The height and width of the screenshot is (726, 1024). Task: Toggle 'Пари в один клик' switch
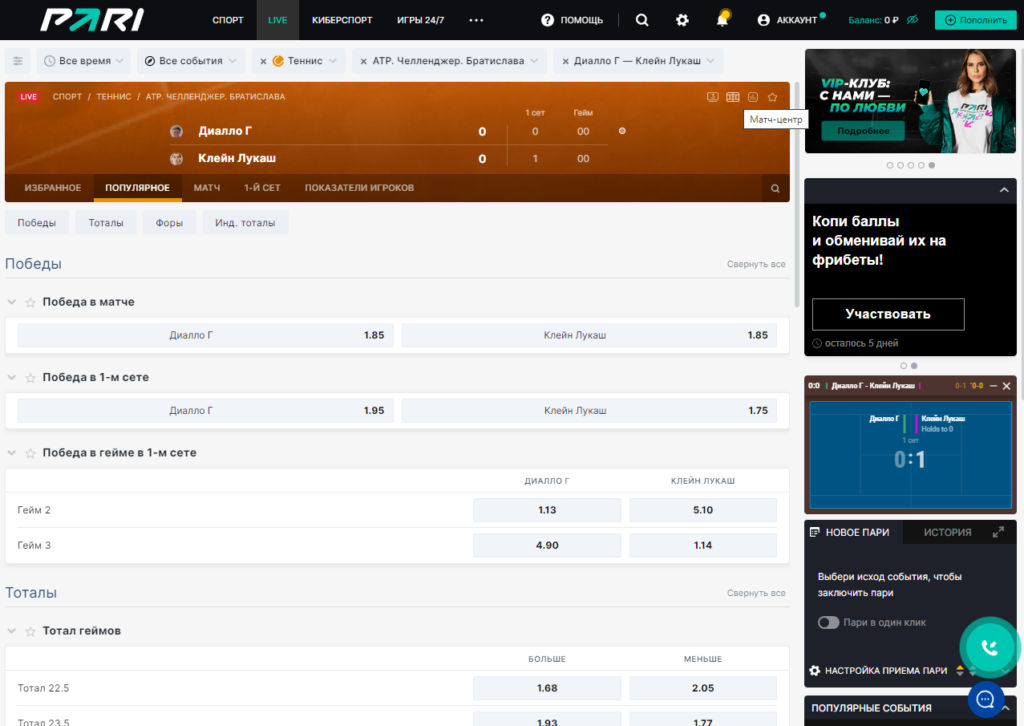pos(828,622)
